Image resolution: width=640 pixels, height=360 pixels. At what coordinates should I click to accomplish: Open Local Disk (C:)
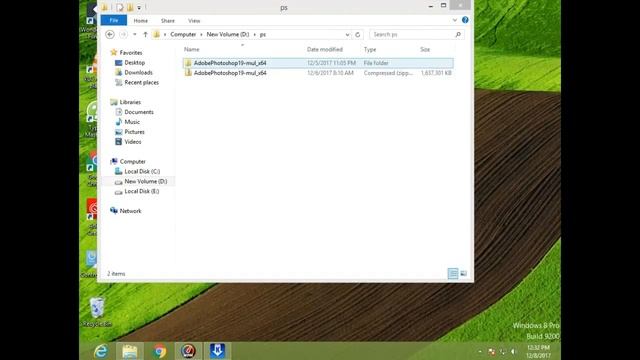[142, 171]
